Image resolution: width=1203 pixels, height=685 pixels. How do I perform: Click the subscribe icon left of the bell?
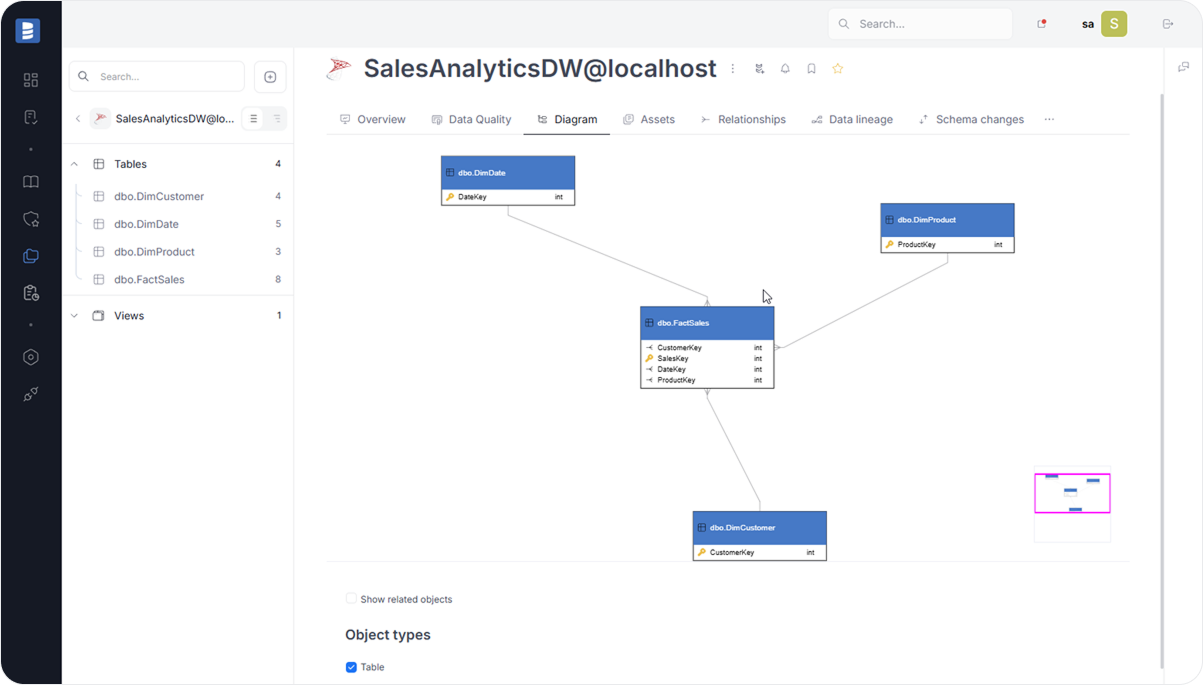click(759, 68)
